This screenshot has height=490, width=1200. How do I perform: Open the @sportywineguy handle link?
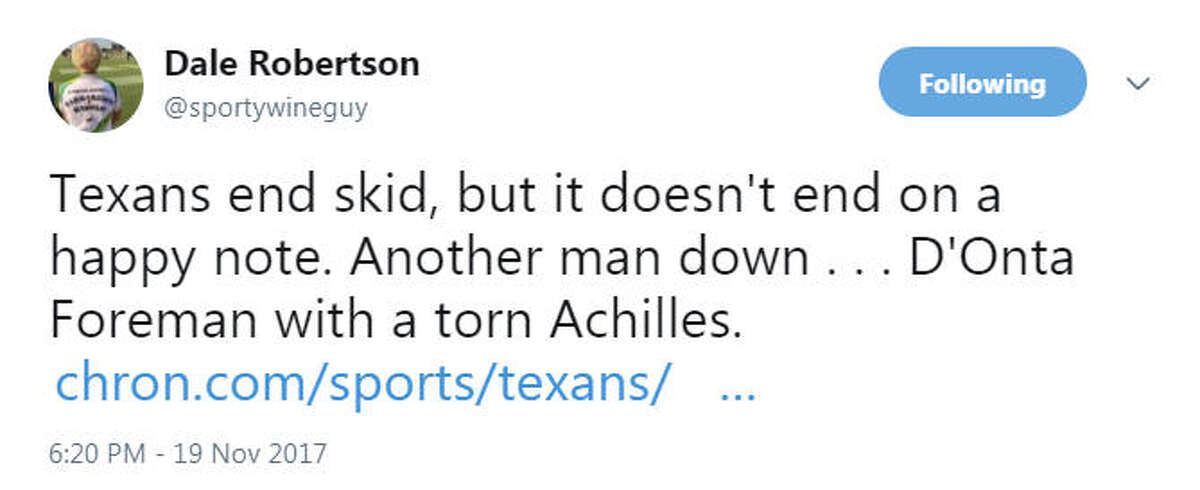point(265,107)
